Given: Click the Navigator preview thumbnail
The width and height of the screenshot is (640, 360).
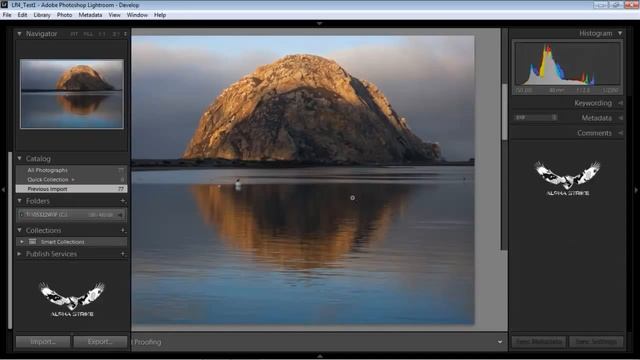Looking at the screenshot, I should coord(72,94).
